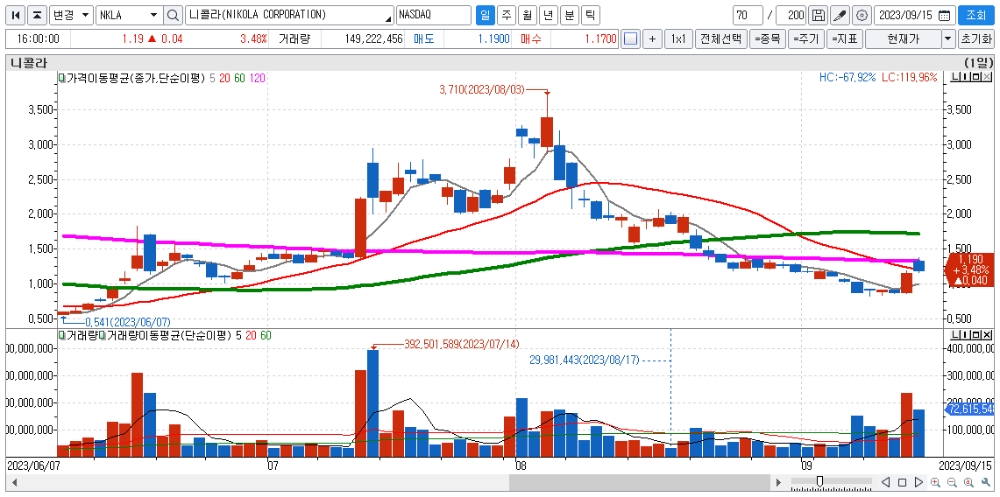
Task: Add a chart with plus button
Action: (x=652, y=39)
